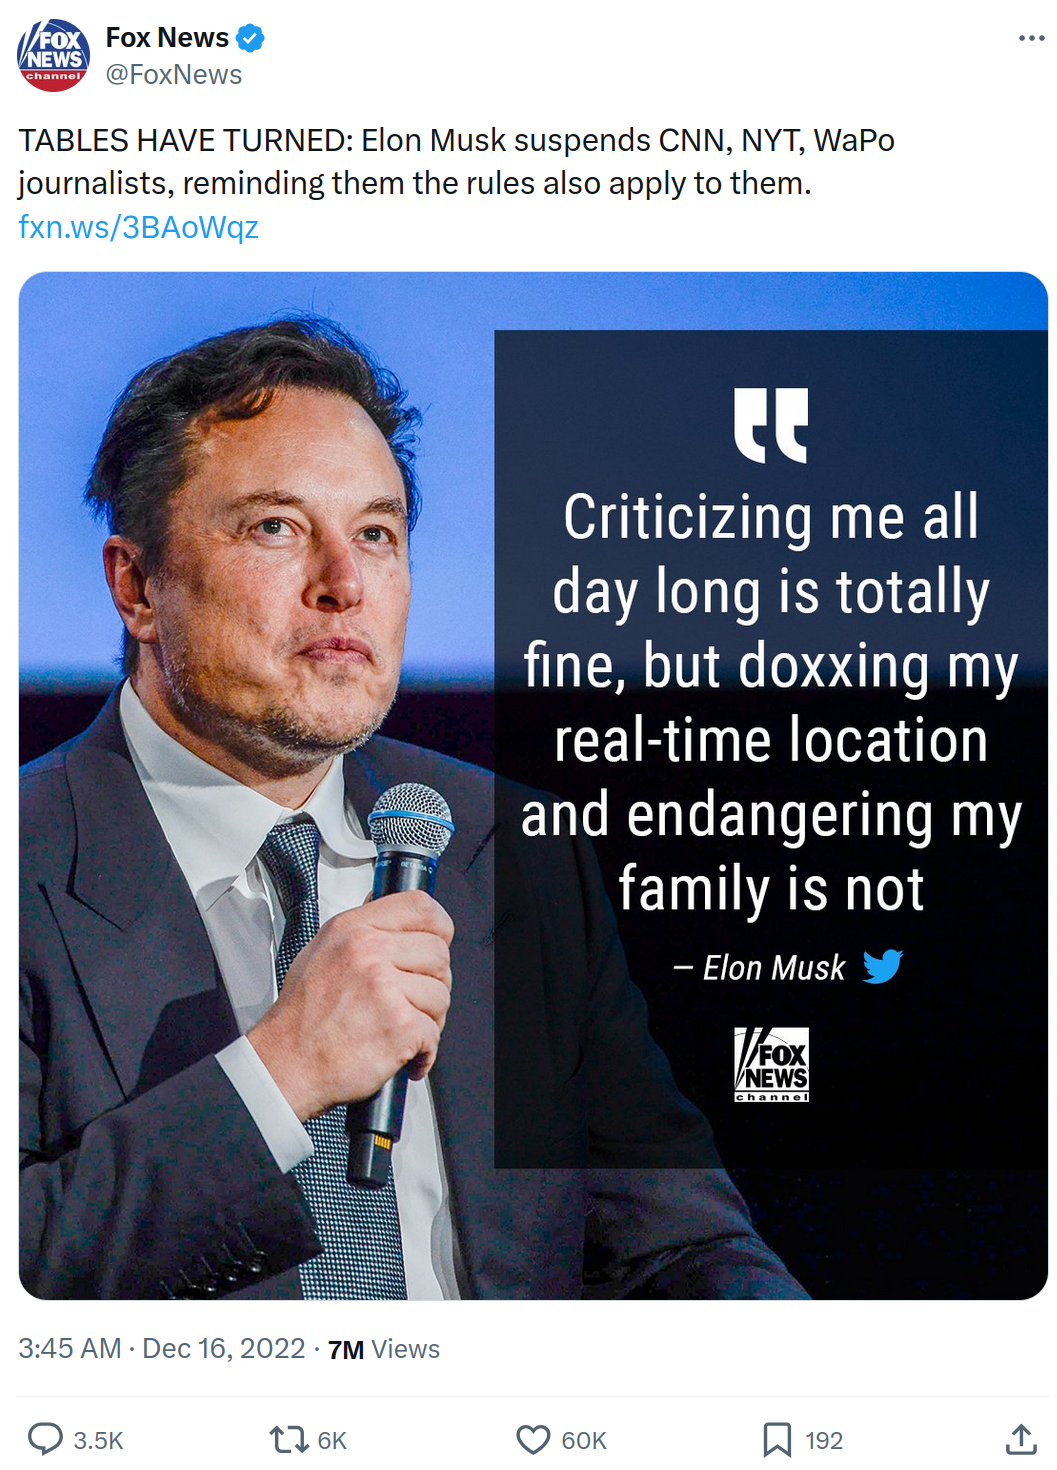Click the blue verified badge
The width and height of the screenshot is (1057, 1470).
[x=250, y=38]
